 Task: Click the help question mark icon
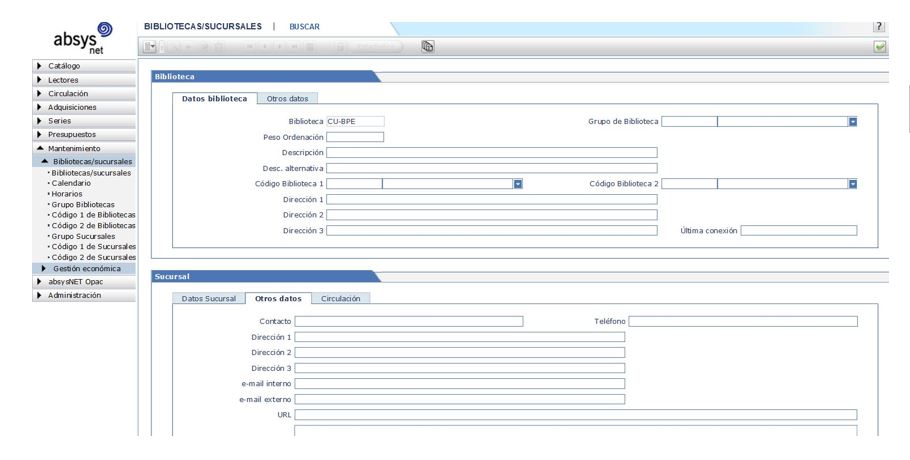(x=879, y=25)
